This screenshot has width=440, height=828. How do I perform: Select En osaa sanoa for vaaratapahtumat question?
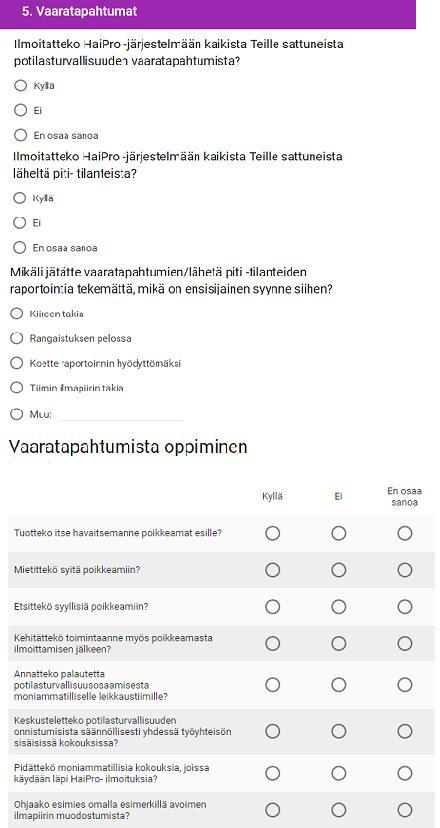(x=21, y=135)
